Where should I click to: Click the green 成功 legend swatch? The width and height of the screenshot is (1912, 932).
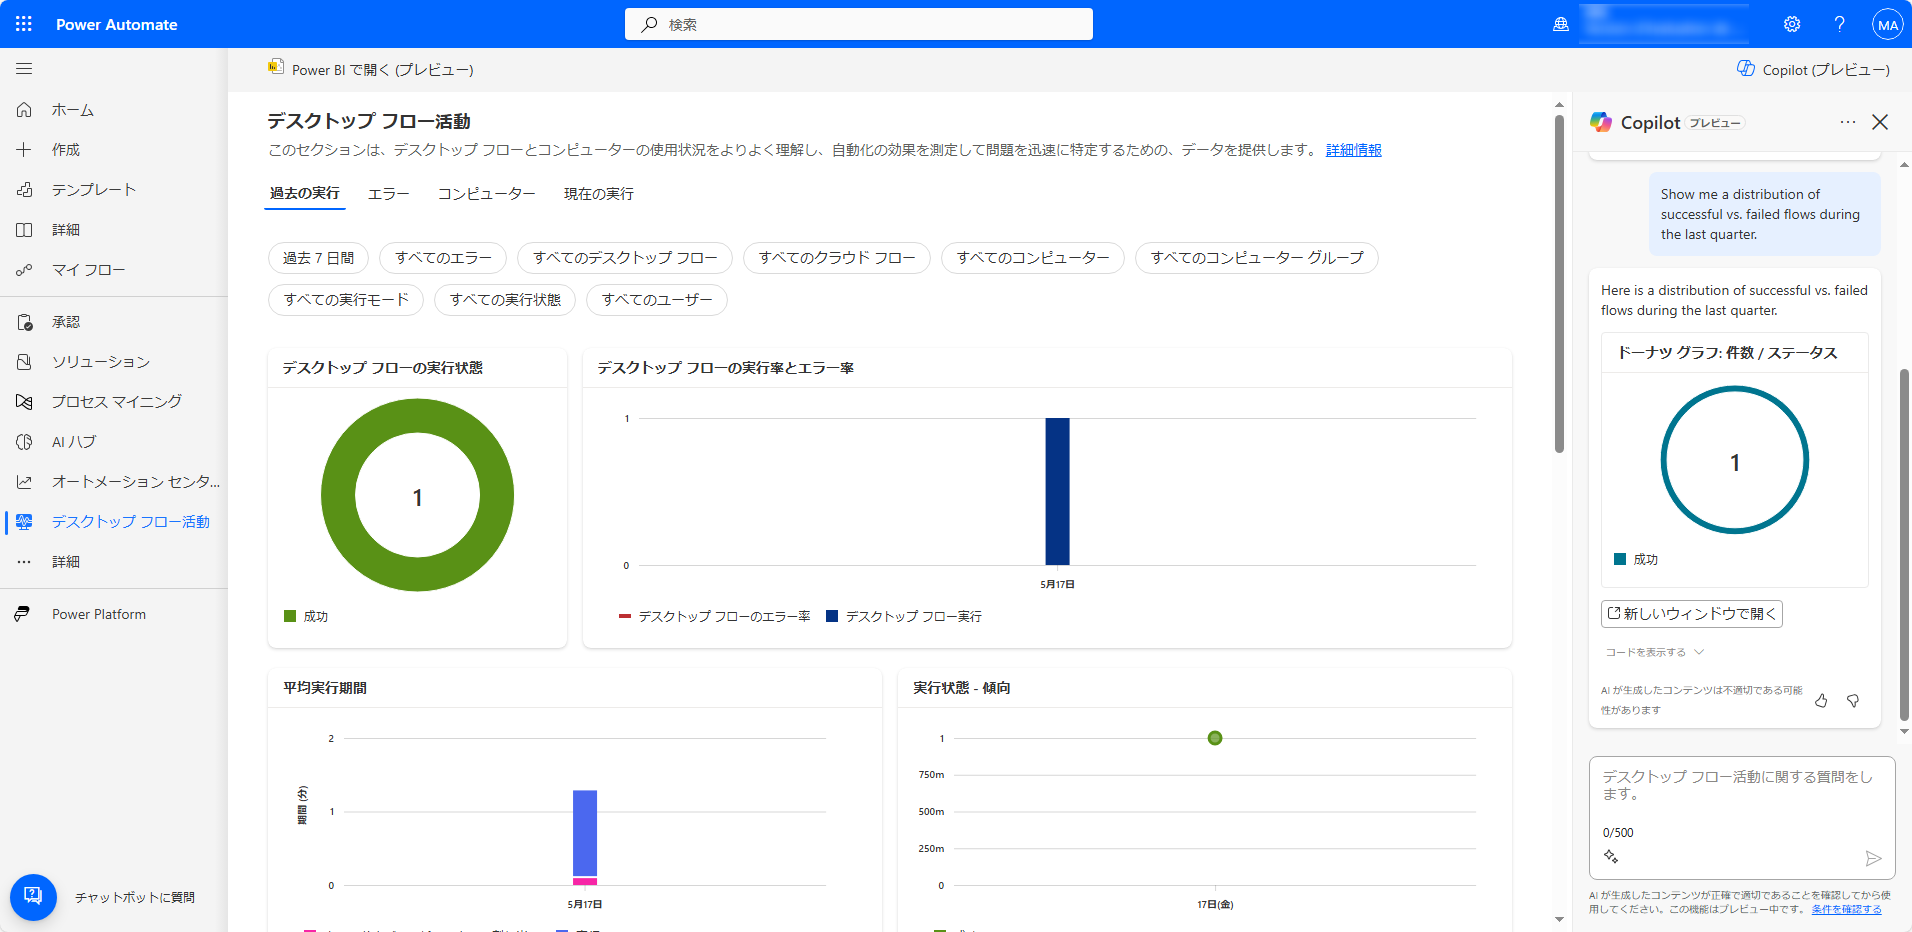click(x=290, y=616)
